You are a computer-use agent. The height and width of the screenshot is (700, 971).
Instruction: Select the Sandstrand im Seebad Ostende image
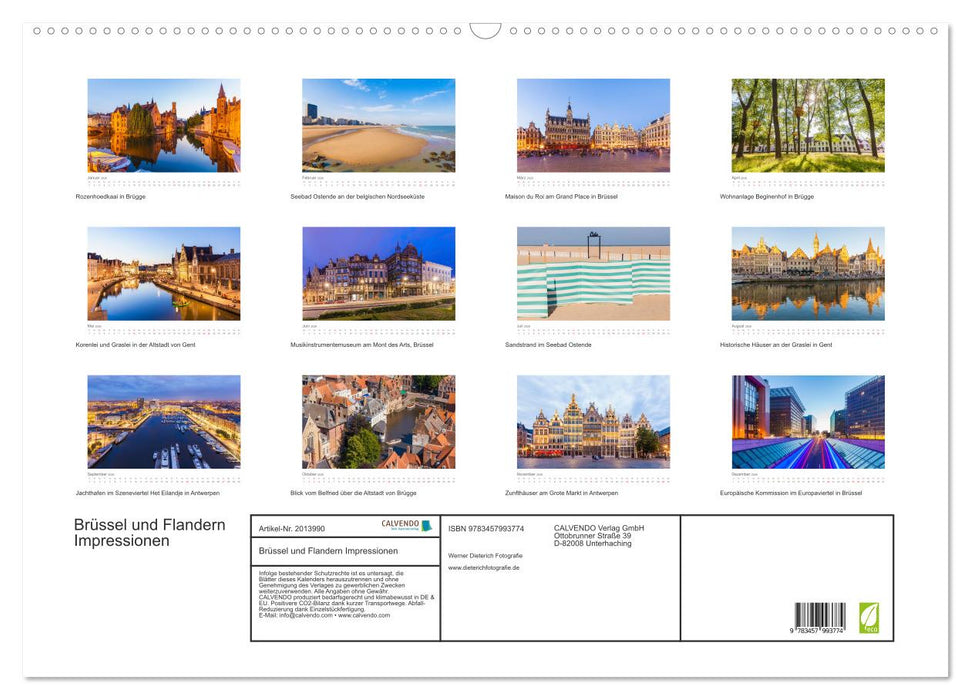(593, 272)
